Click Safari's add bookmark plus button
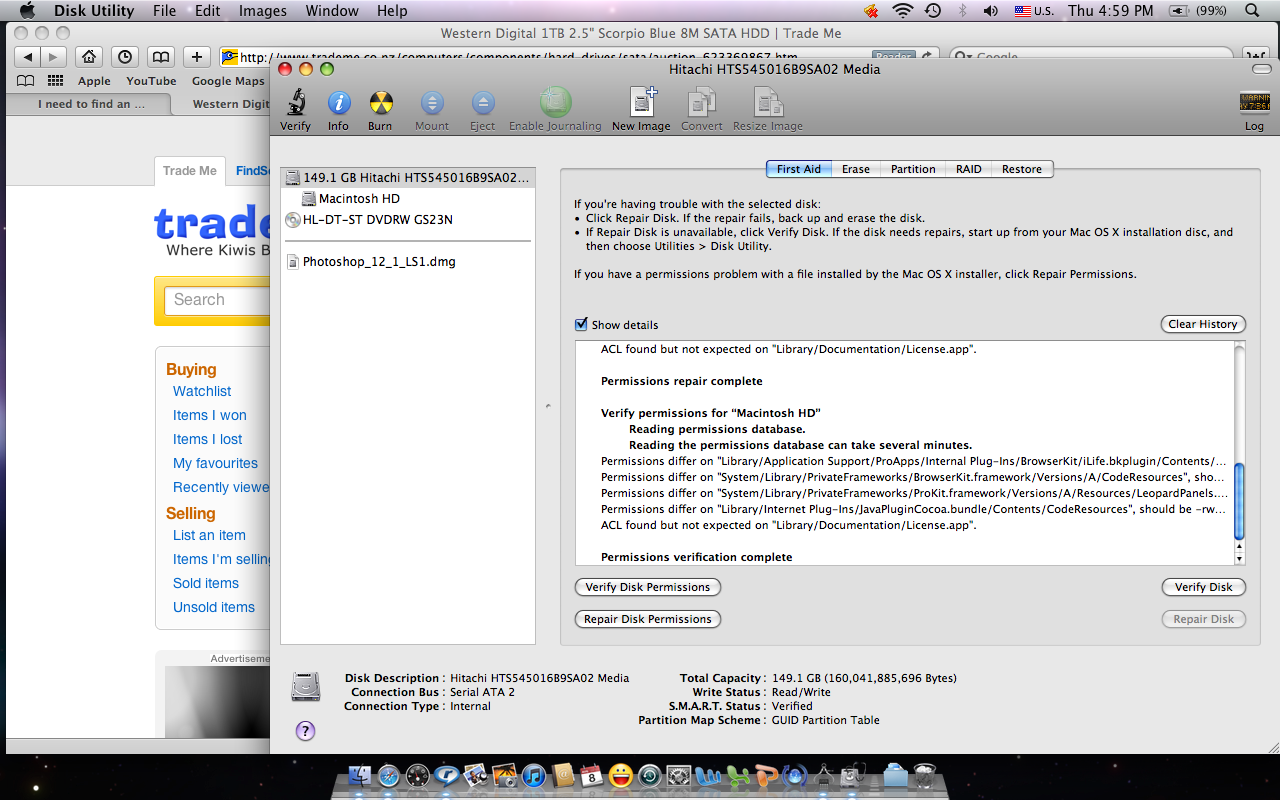Image resolution: width=1280 pixels, height=800 pixels. [x=197, y=57]
